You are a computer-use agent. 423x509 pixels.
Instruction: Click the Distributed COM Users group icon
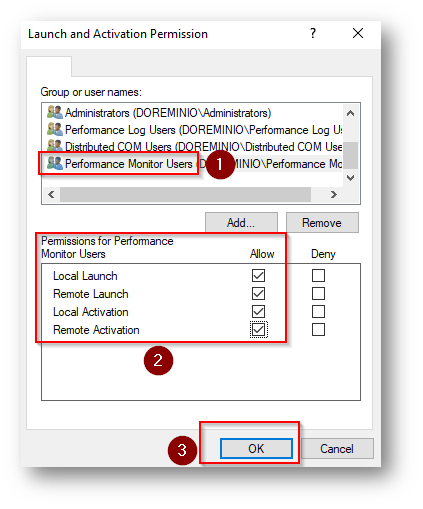[x=54, y=146]
